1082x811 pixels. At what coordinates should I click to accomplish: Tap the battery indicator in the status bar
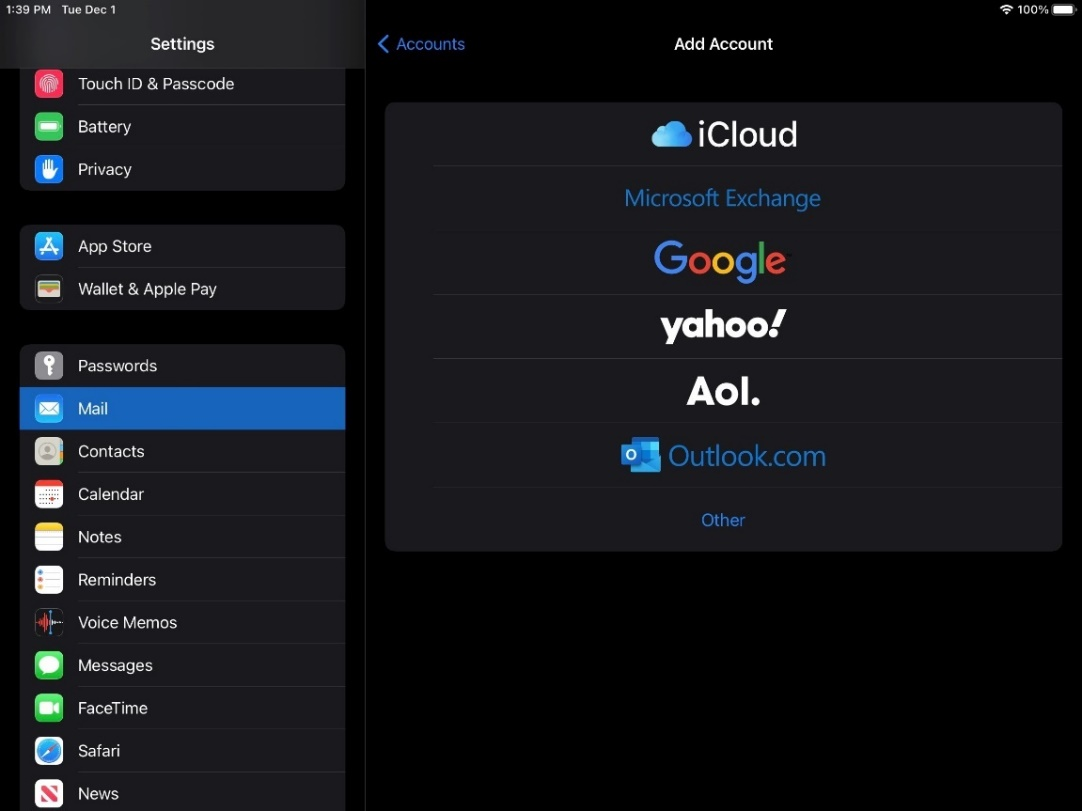coord(1063,10)
